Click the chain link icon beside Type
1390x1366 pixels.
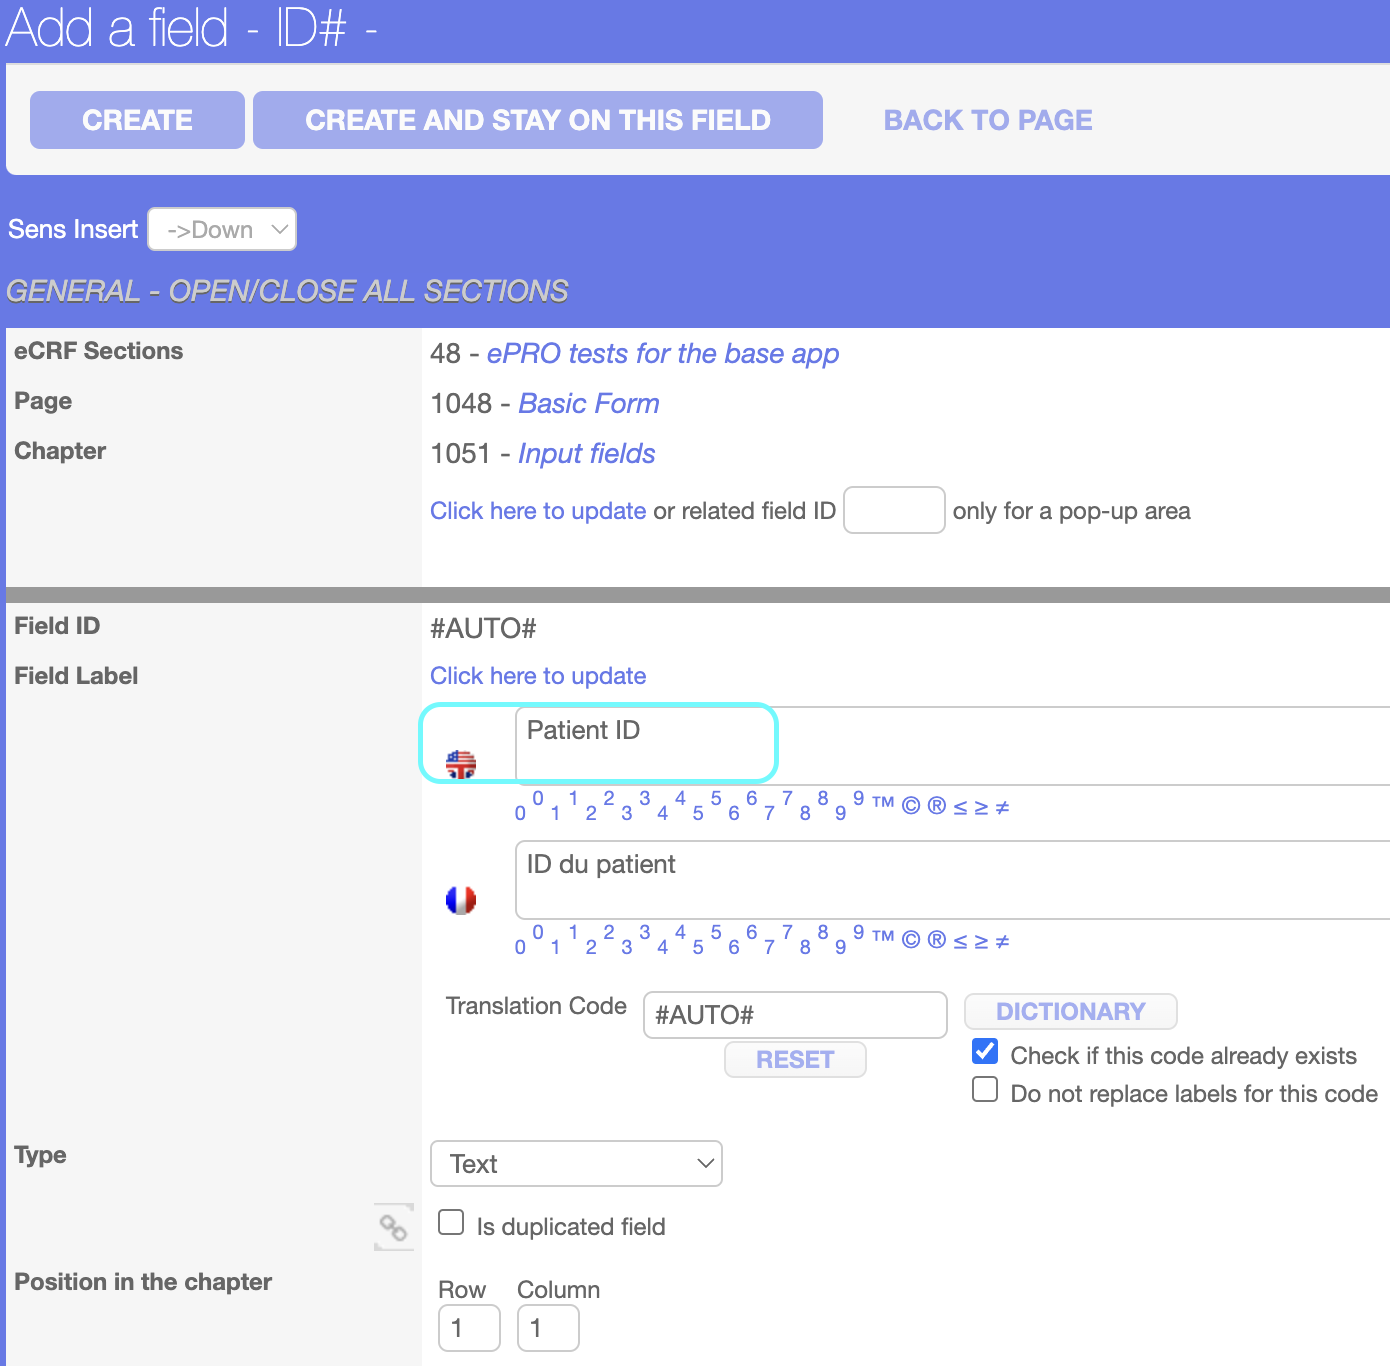tap(393, 1227)
